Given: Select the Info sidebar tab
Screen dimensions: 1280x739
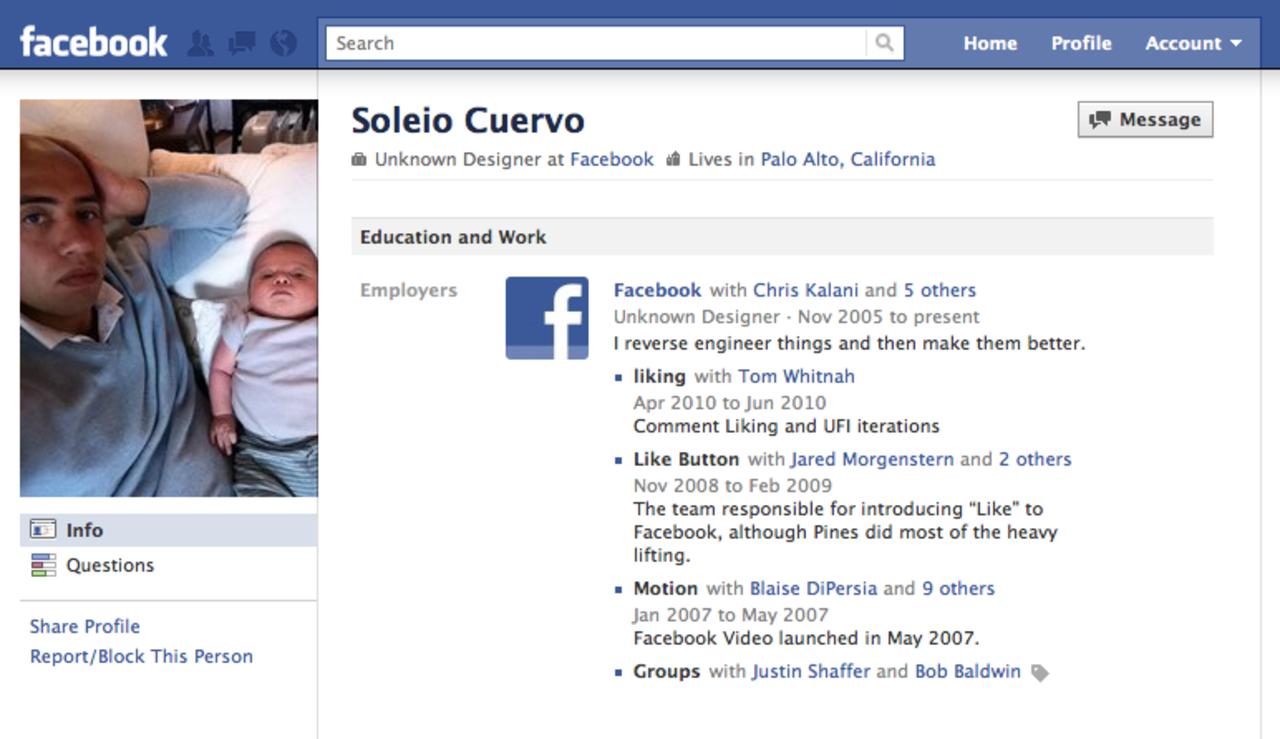Looking at the screenshot, I should tap(84, 530).
